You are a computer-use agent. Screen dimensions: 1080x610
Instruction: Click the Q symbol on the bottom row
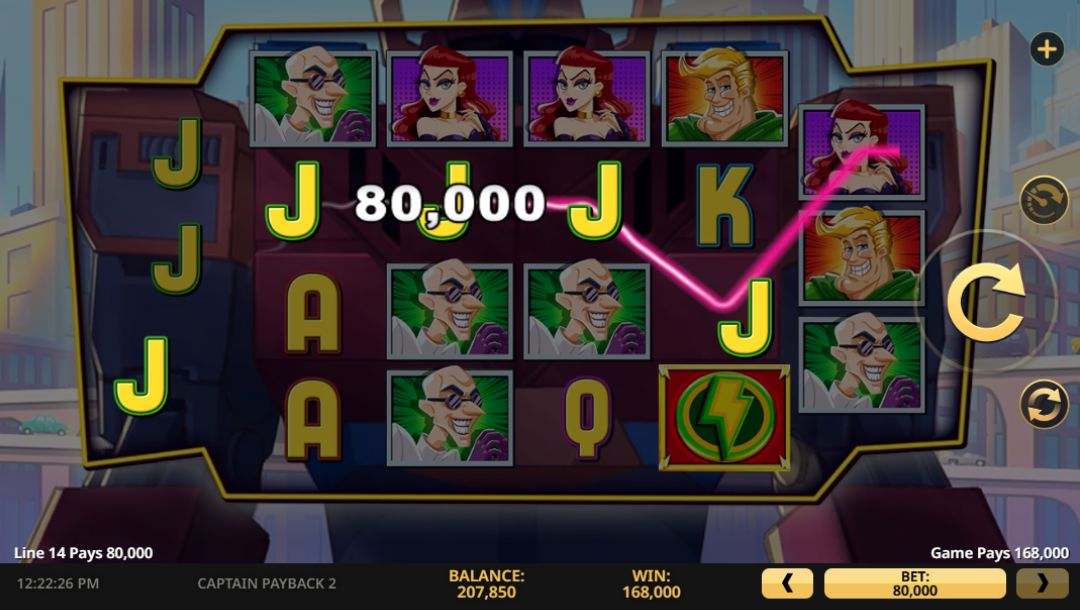point(588,417)
